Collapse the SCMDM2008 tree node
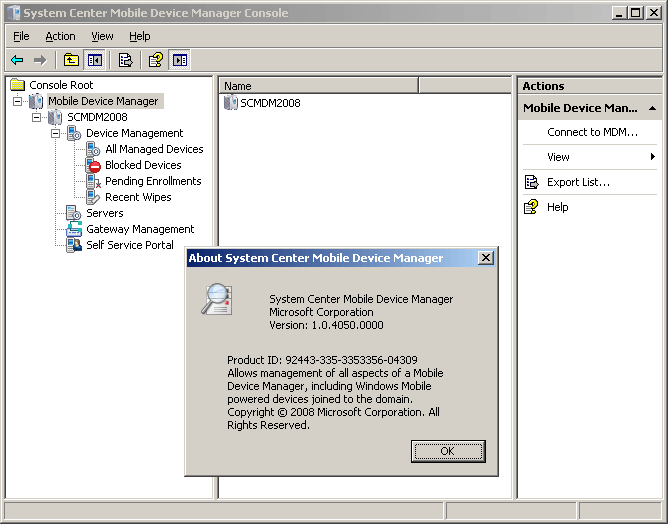Viewport: 668px width, 524px height. pyautogui.click(x=37, y=117)
